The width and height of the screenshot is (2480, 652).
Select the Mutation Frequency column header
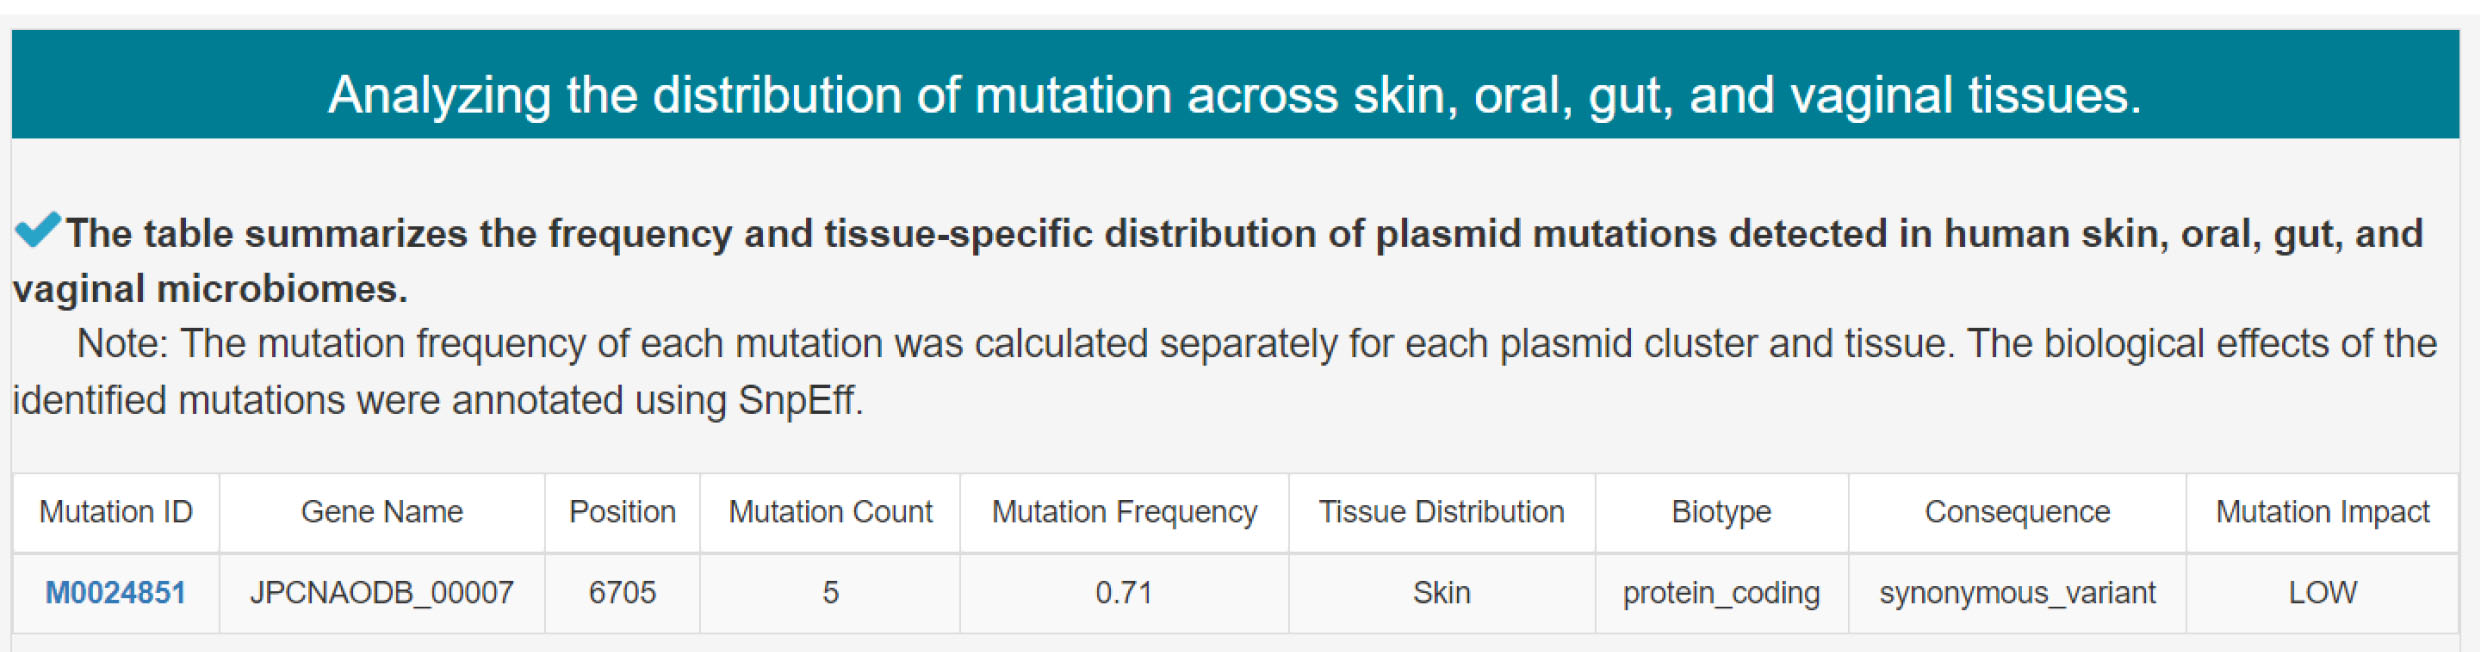coord(1124,512)
